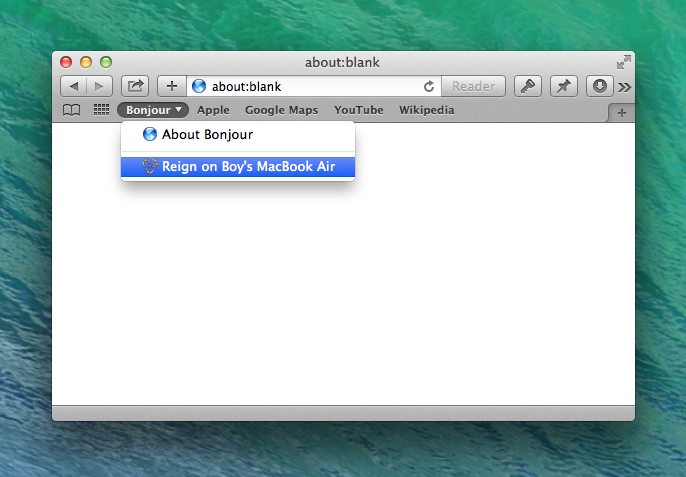Image resolution: width=686 pixels, height=477 pixels.
Task: Click the reload icon in address bar
Action: click(429, 86)
